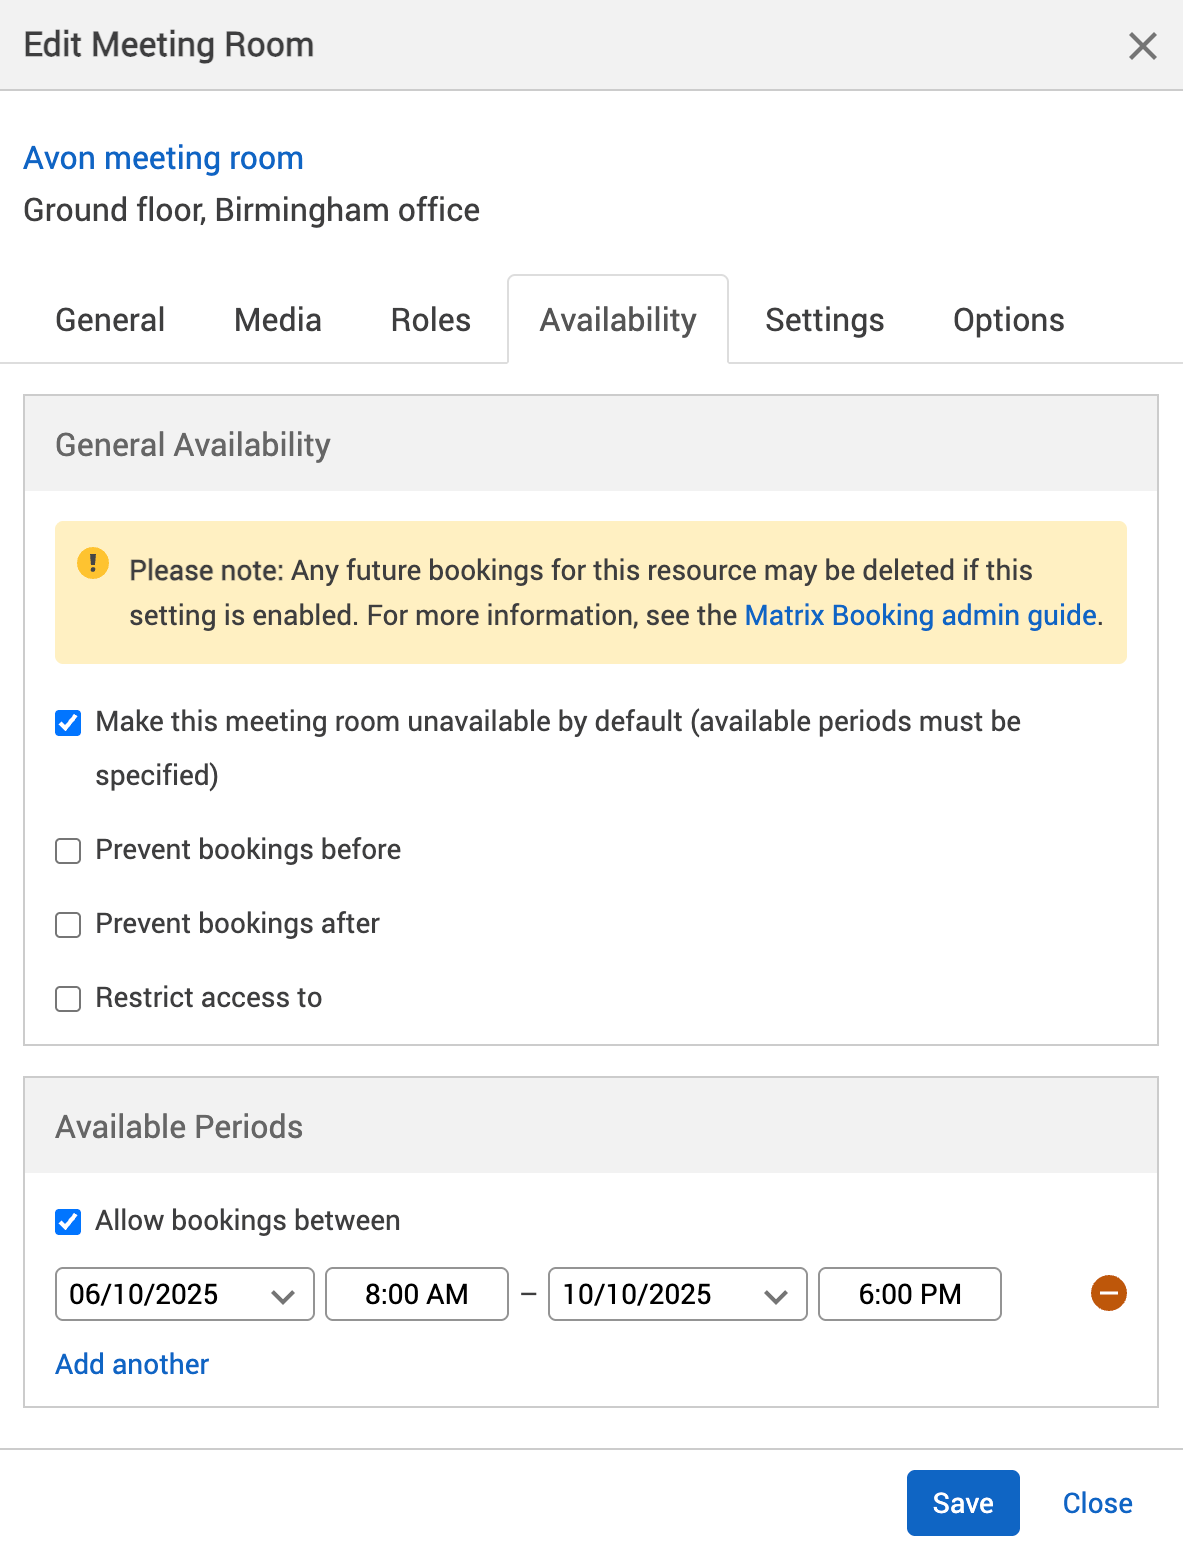
Task: Edit the 8:00 AM start time field
Action: pyautogui.click(x=416, y=1293)
